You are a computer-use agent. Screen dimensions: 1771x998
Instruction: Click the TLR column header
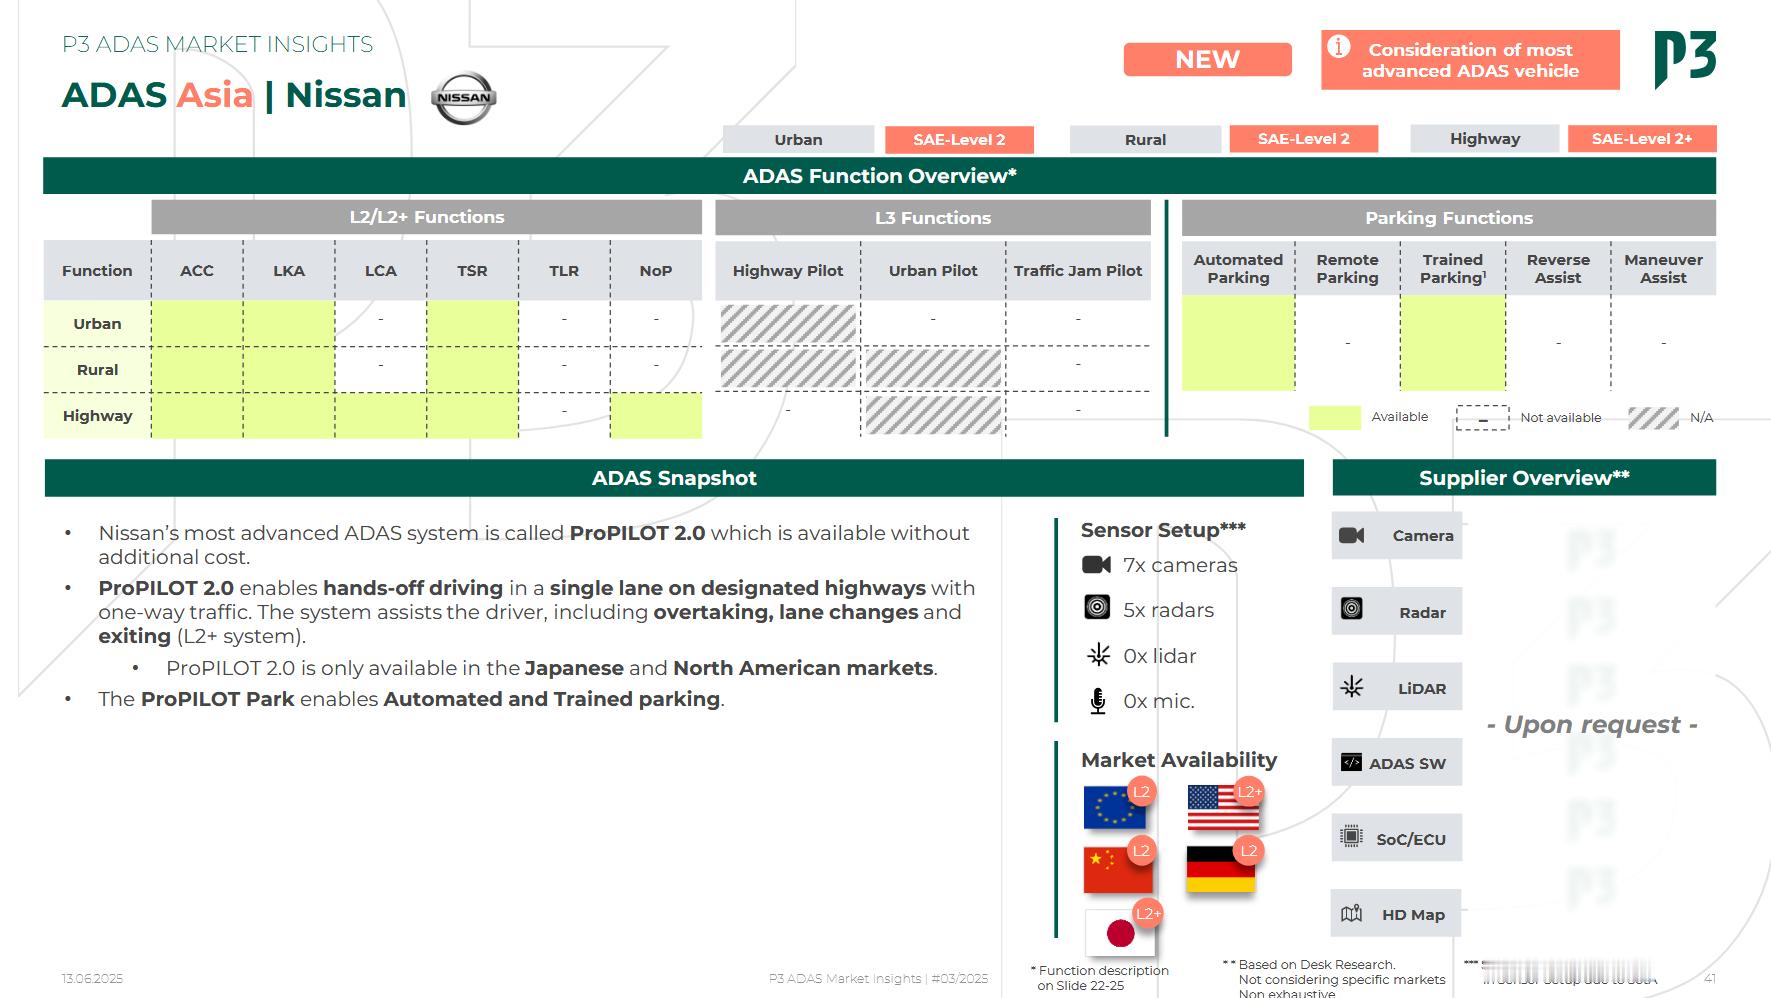click(564, 270)
